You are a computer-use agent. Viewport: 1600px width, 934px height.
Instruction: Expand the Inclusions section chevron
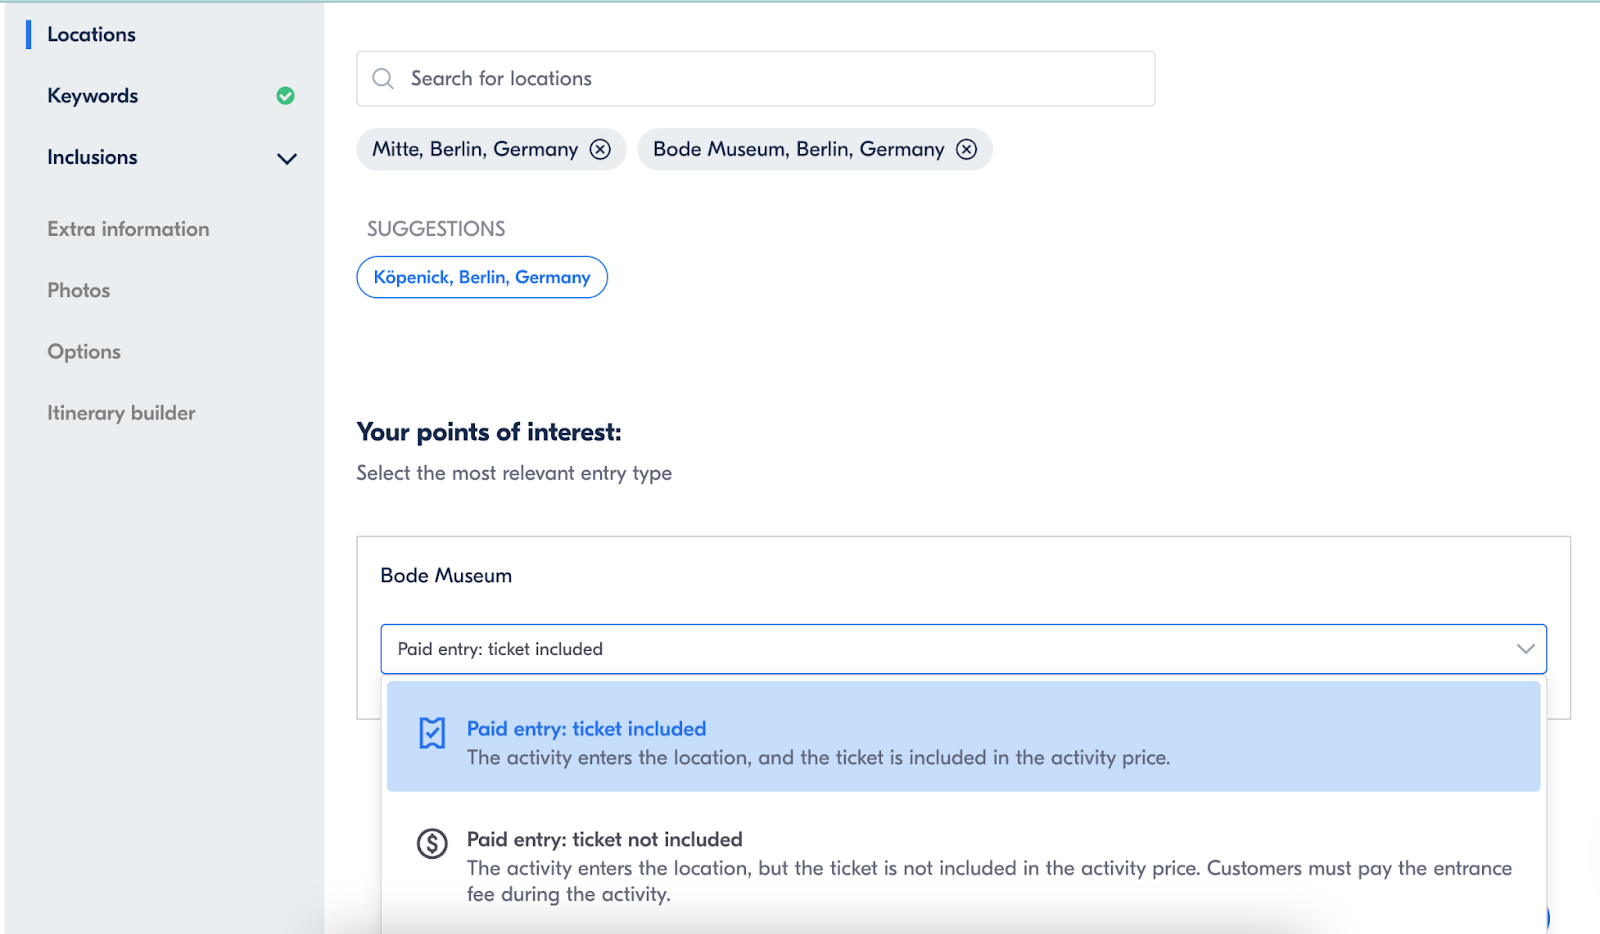pos(287,159)
